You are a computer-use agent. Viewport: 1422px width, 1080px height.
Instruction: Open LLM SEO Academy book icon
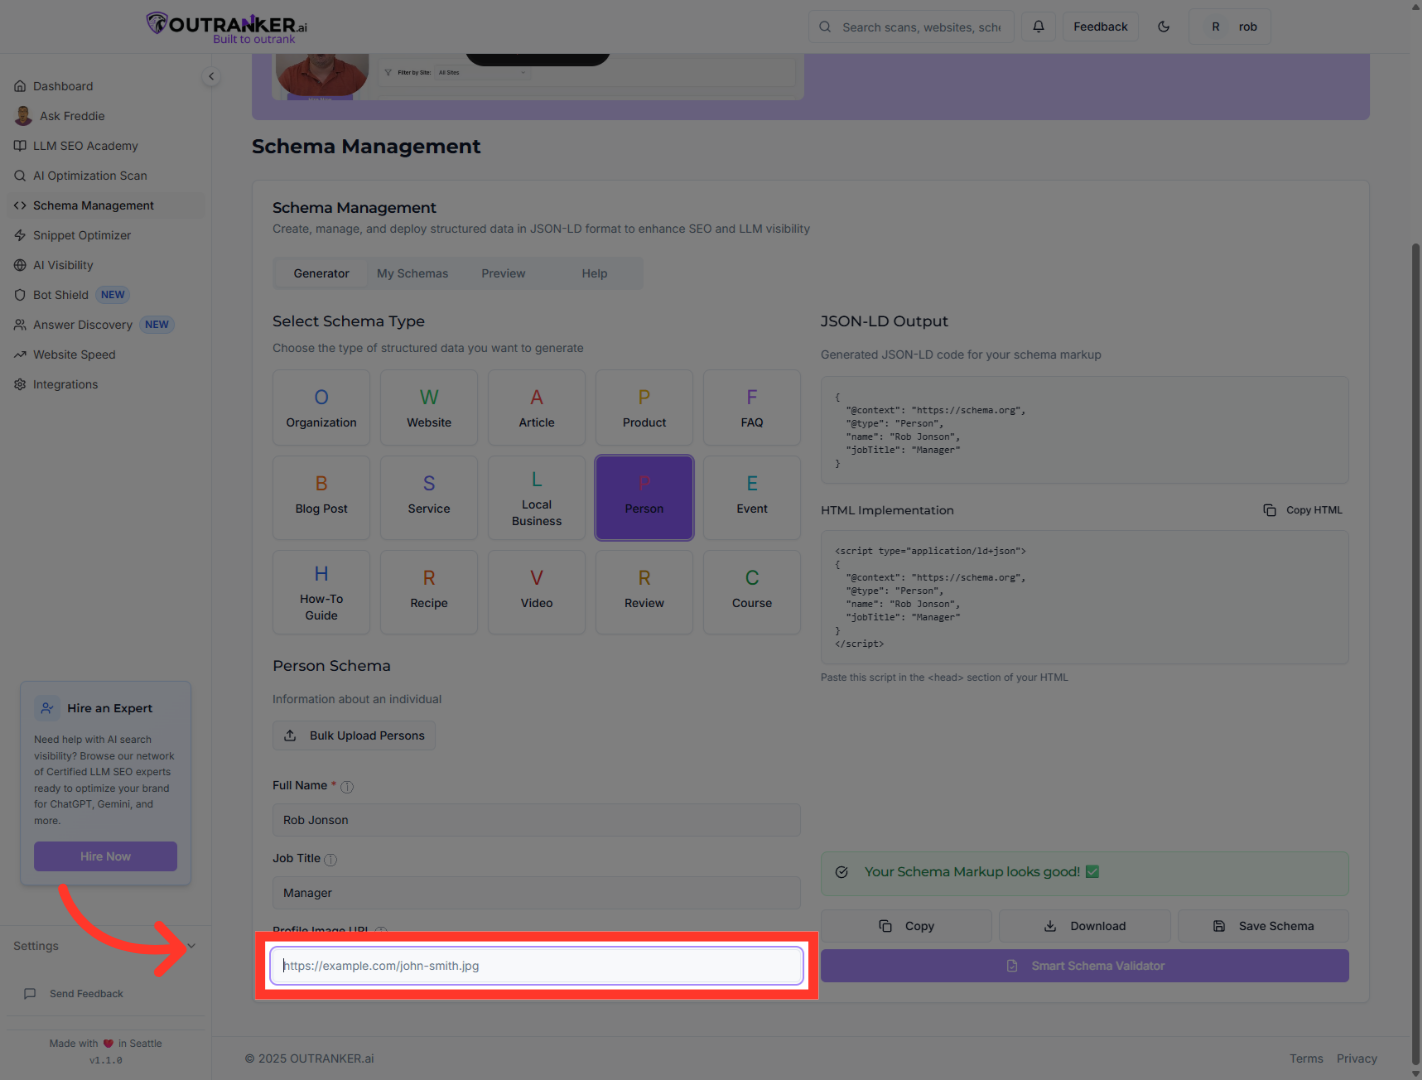coord(20,146)
